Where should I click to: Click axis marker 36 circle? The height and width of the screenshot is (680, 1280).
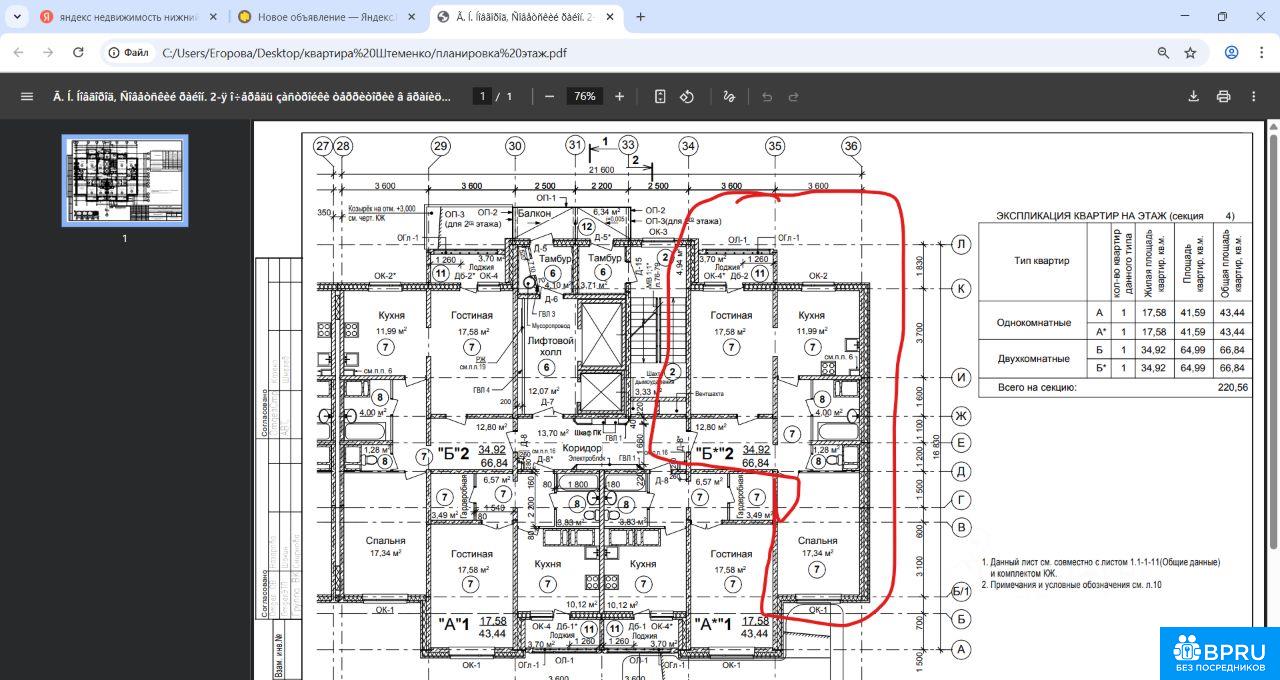point(851,146)
